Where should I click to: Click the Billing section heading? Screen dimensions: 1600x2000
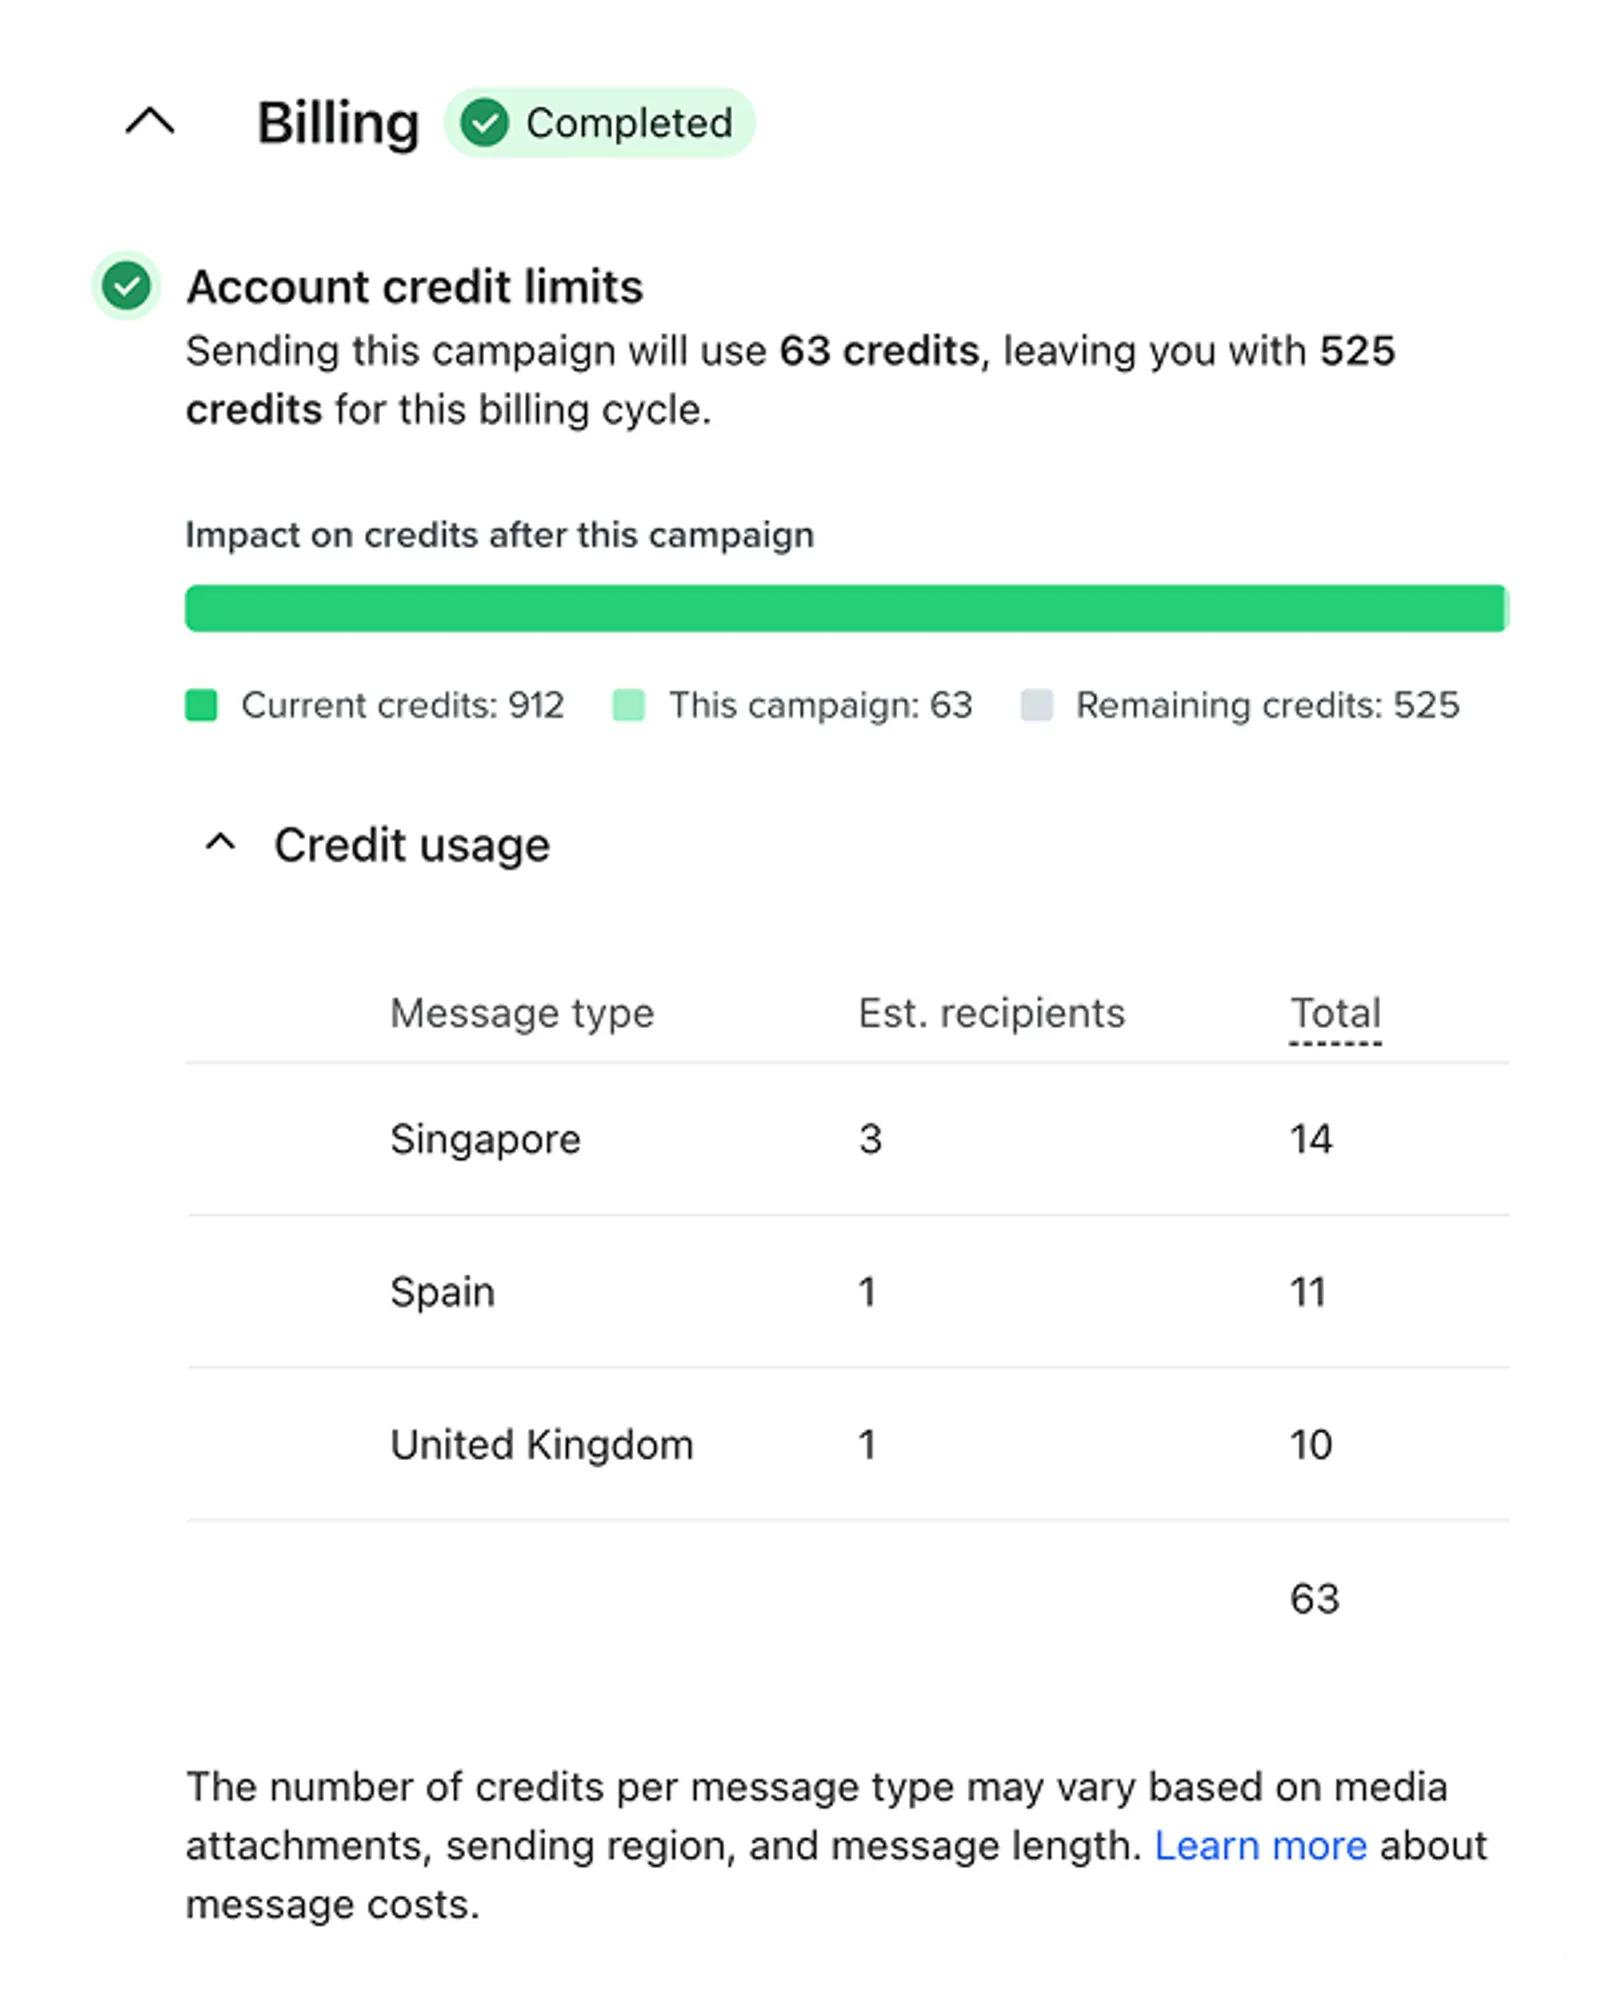pyautogui.click(x=338, y=120)
